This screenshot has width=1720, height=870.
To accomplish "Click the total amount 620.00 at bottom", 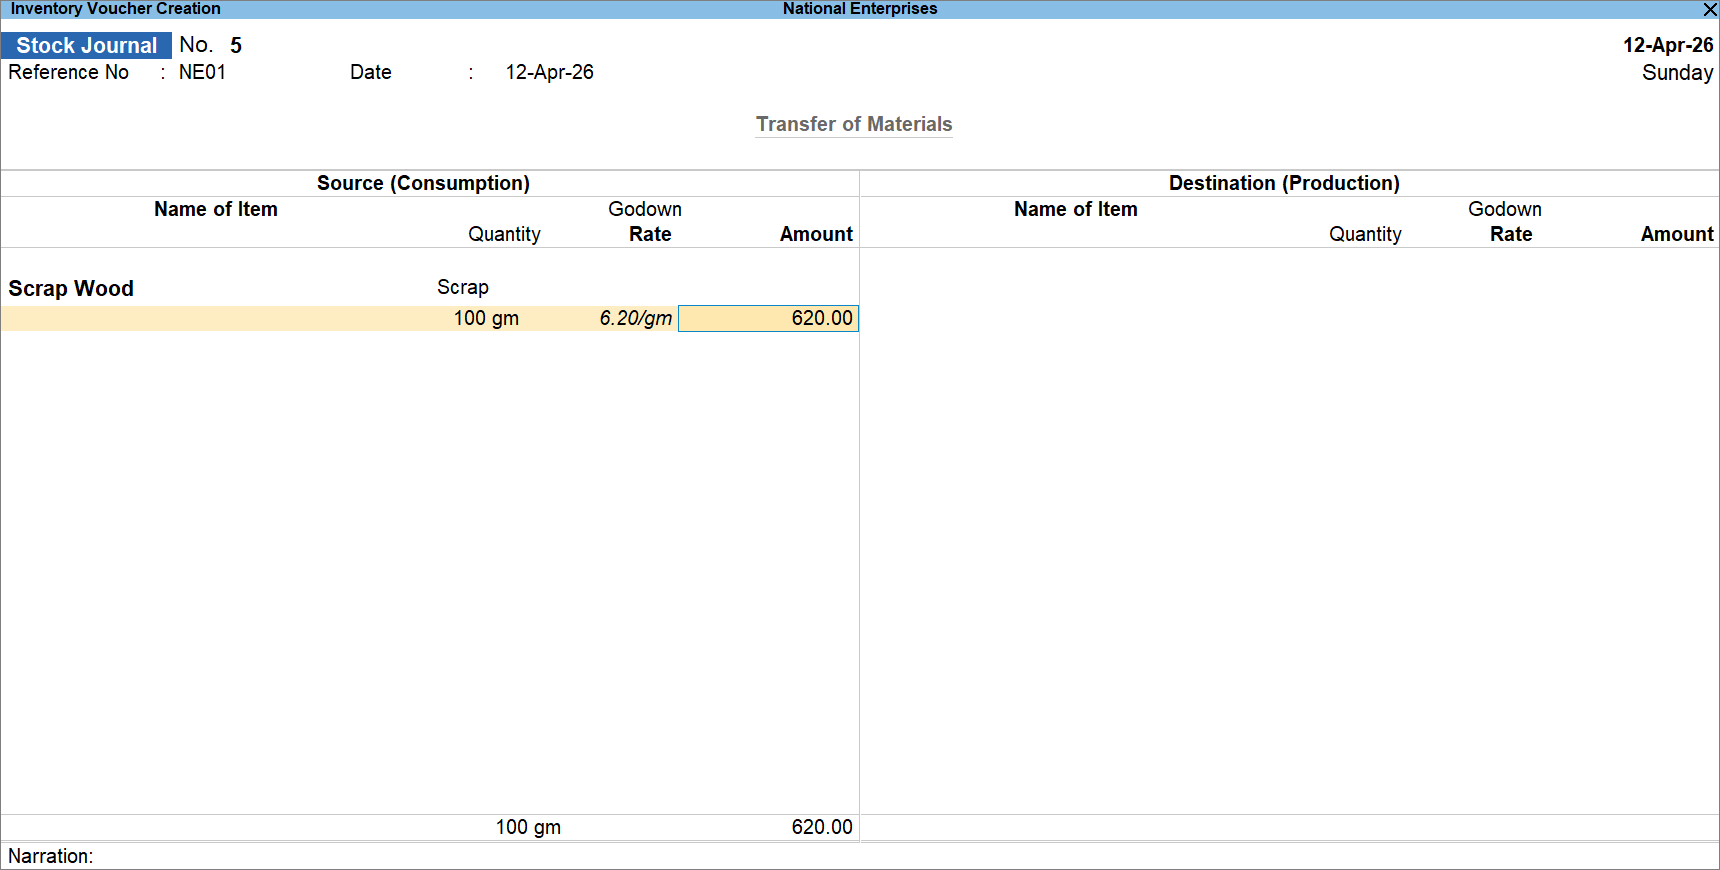I will click(822, 827).
